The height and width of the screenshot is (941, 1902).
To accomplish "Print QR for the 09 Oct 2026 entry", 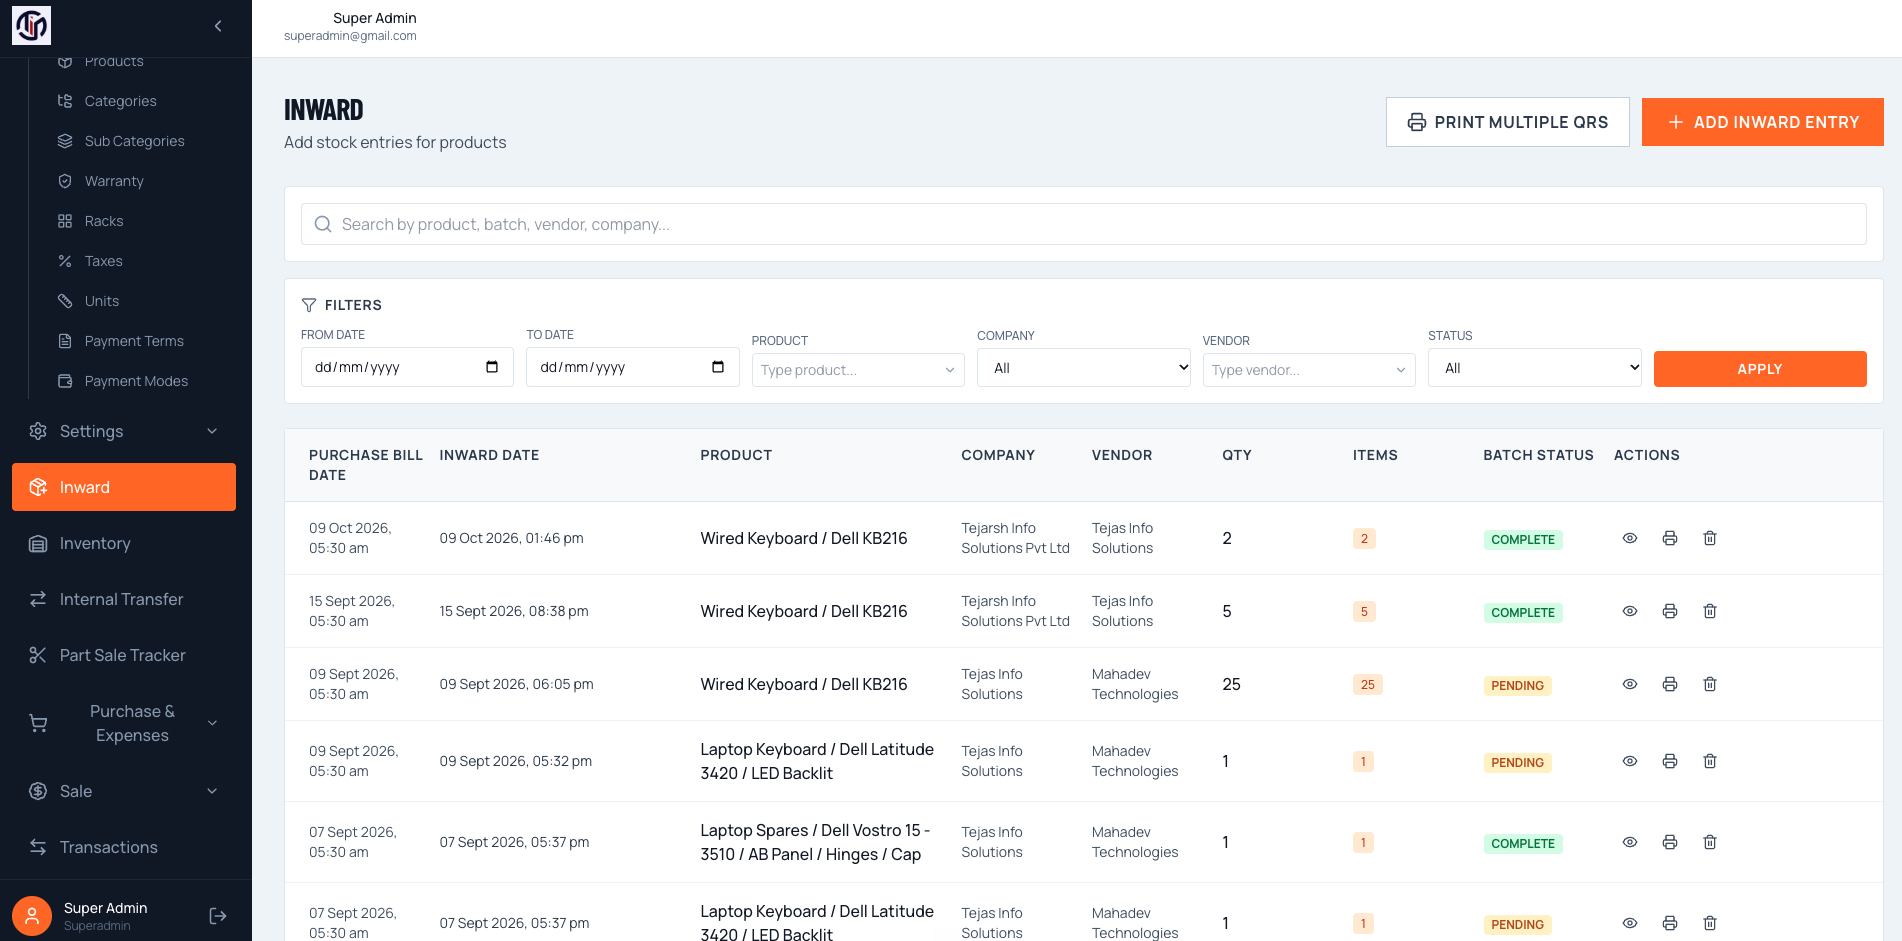I will point(1669,538).
